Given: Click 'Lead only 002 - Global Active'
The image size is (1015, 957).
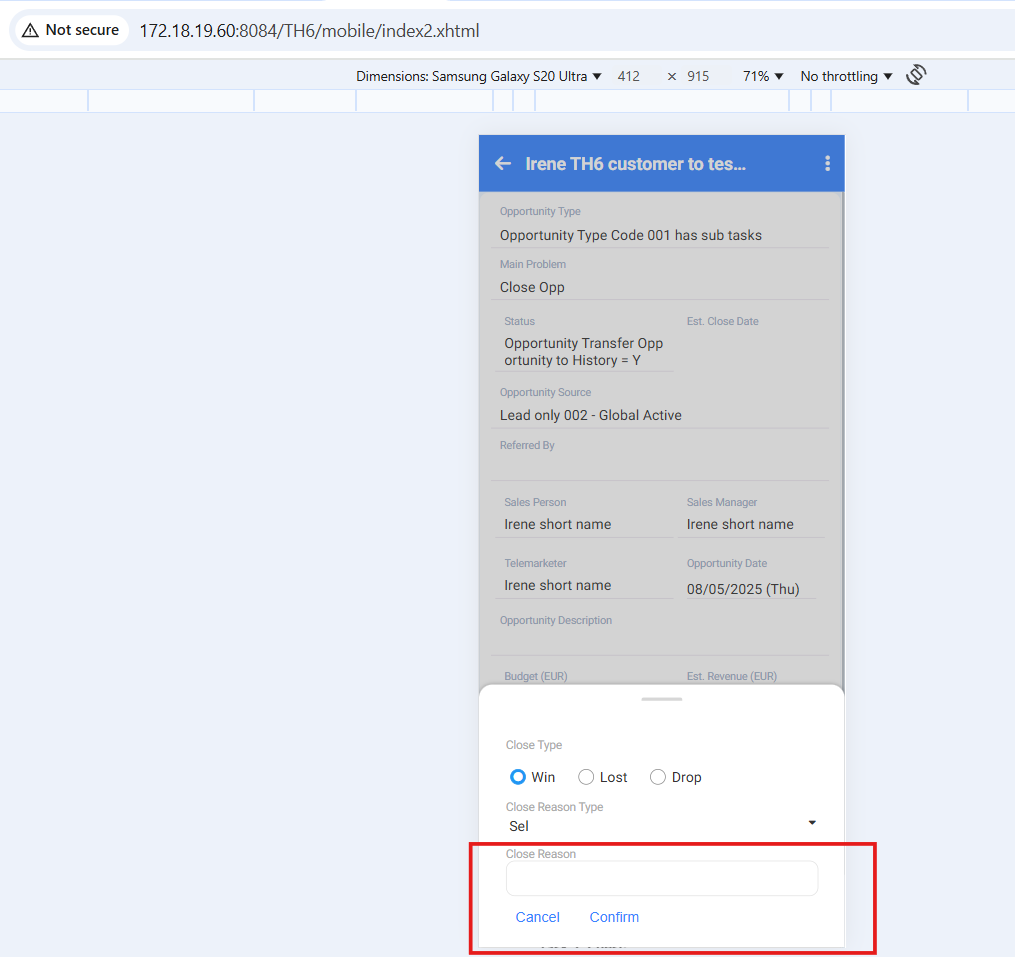Looking at the screenshot, I should 590,415.
